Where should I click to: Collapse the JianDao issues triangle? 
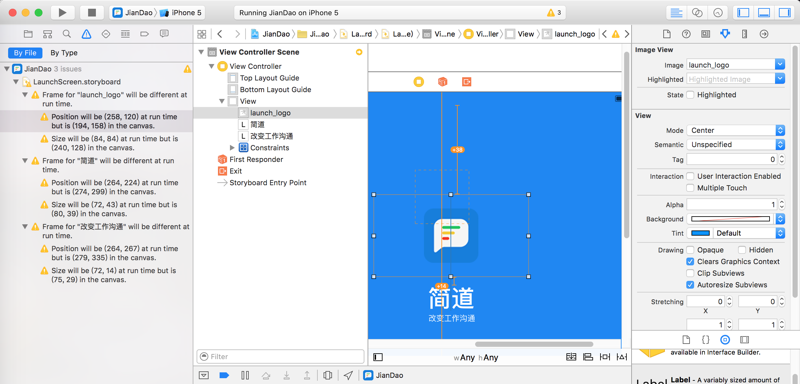click(x=6, y=69)
